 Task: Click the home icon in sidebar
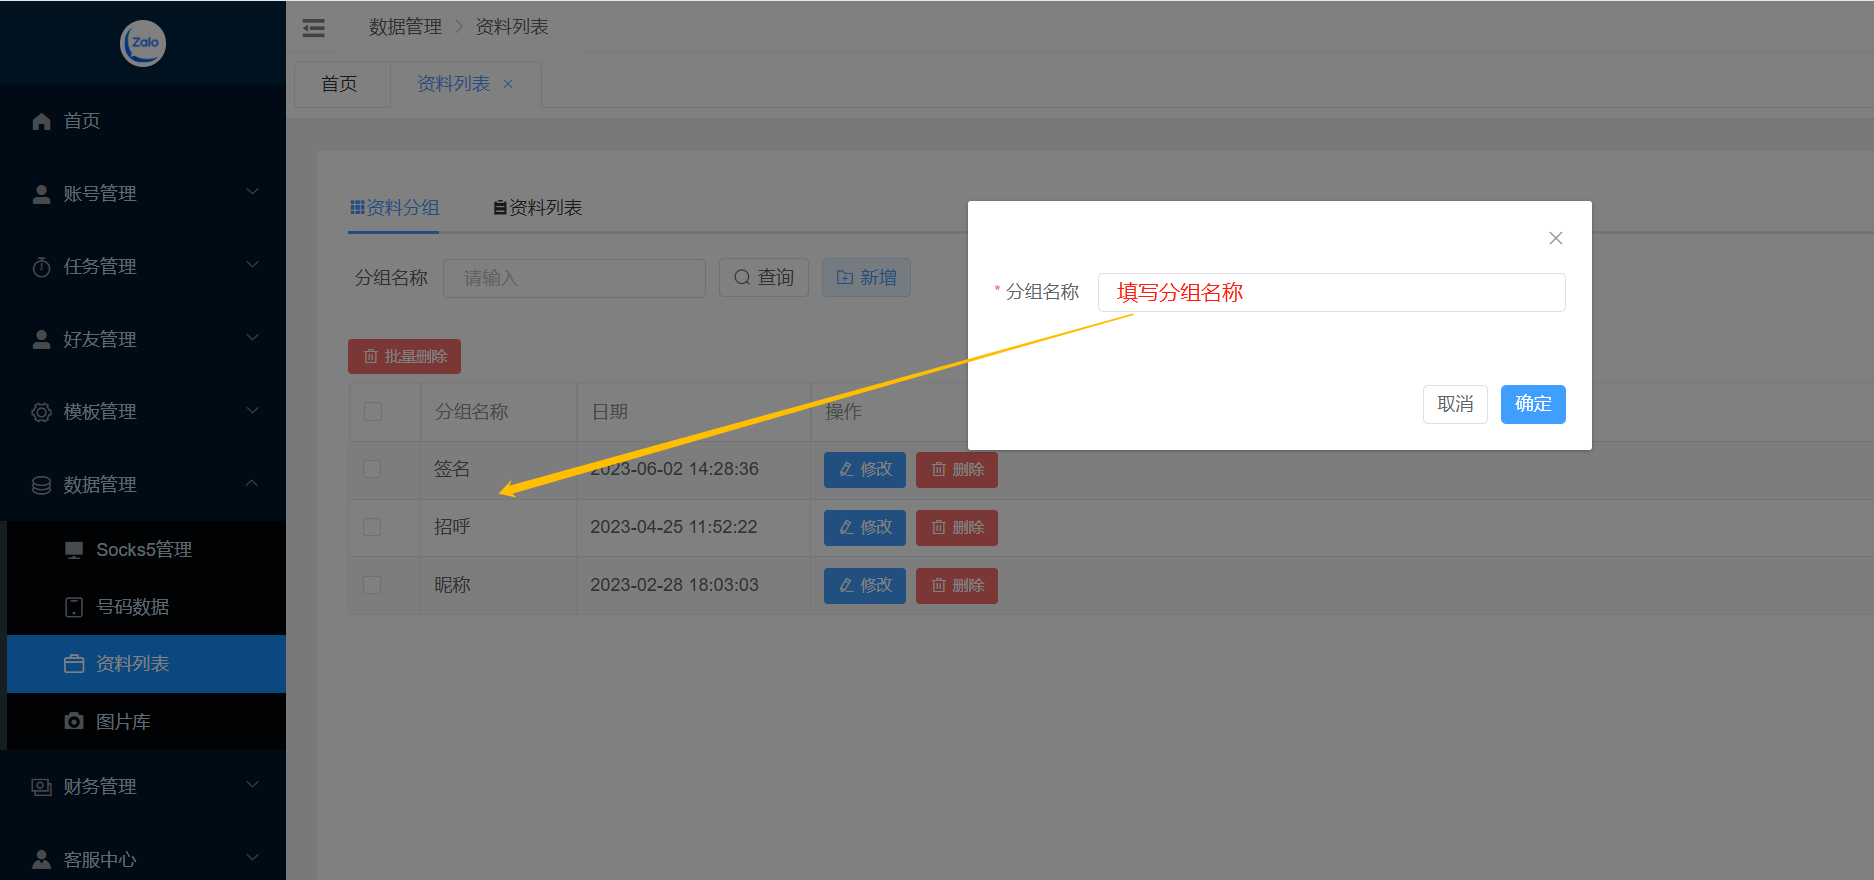(41, 122)
